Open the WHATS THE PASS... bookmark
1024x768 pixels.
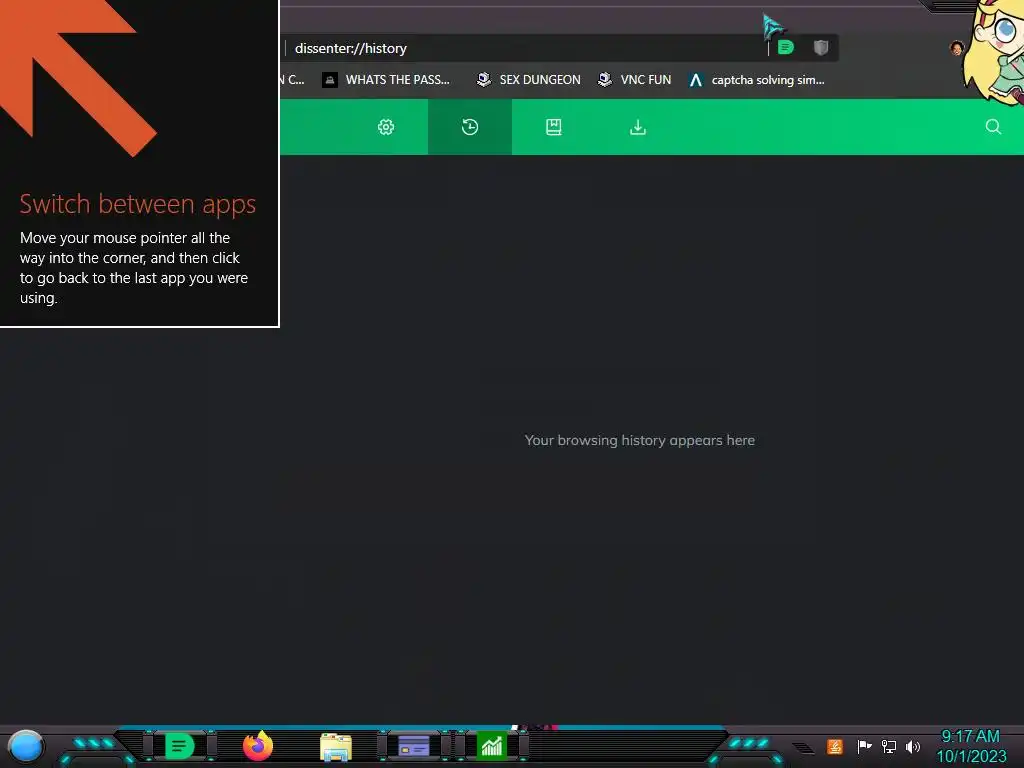click(x=386, y=80)
